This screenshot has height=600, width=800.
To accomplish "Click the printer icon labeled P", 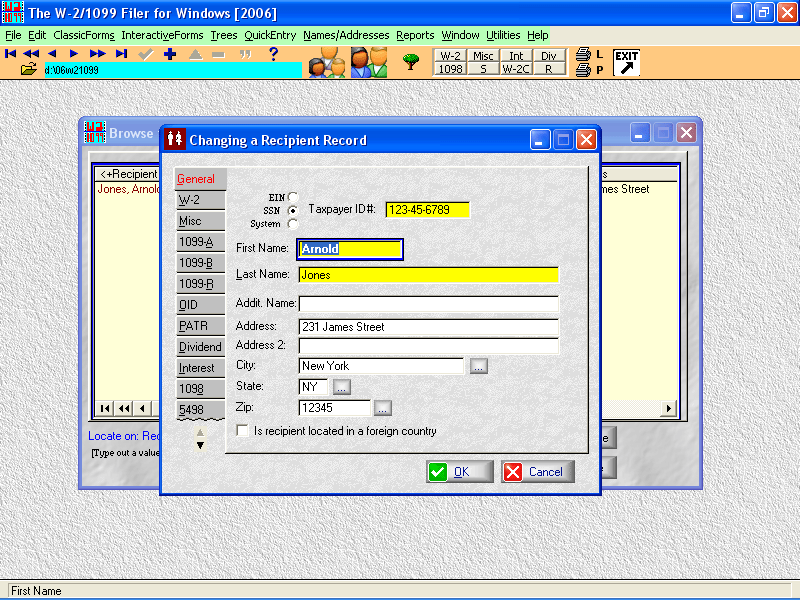I will (x=583, y=70).
